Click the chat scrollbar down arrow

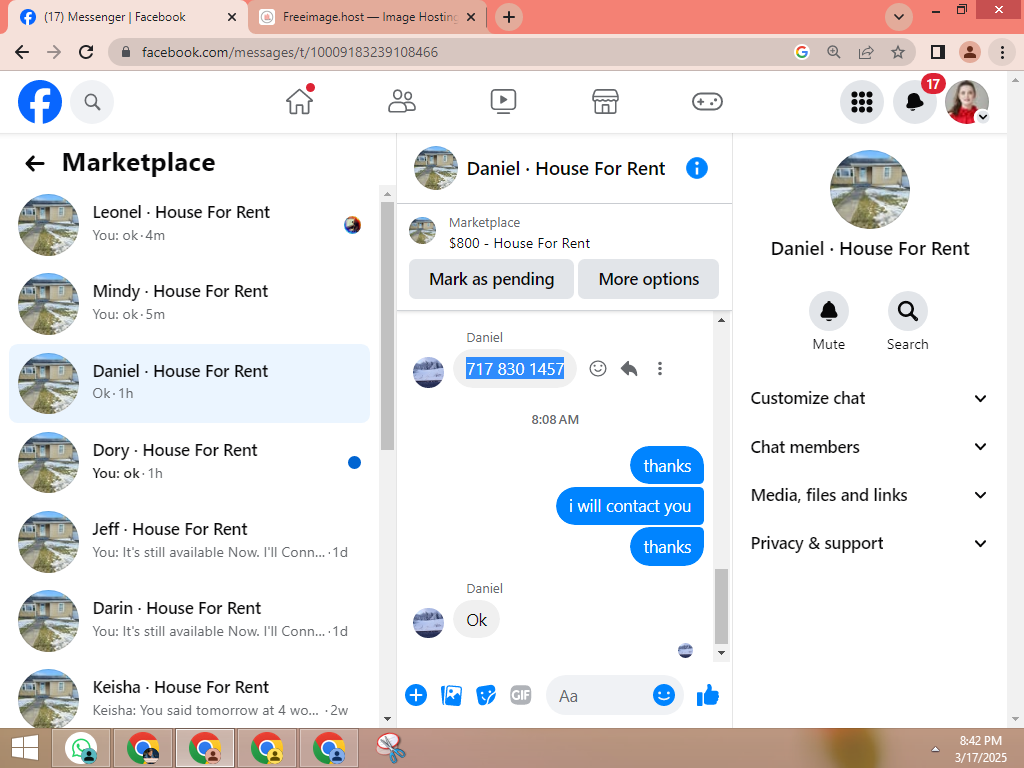721,653
